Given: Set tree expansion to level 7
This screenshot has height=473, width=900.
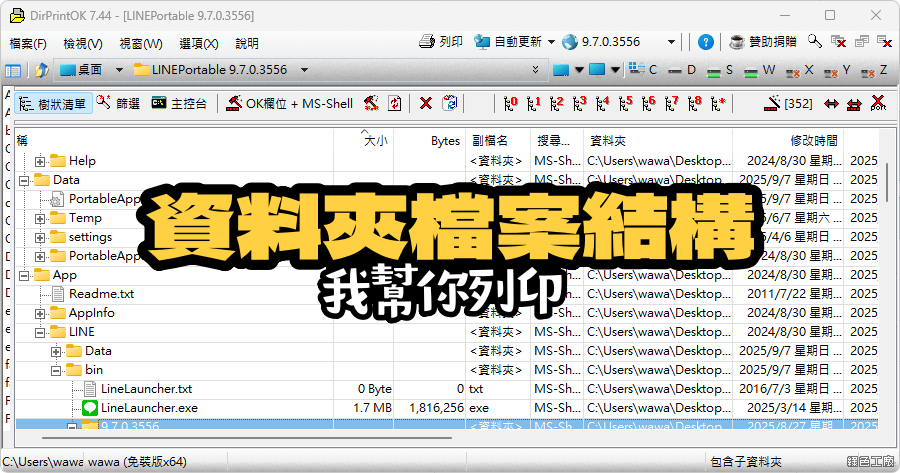Looking at the screenshot, I should coord(671,103).
